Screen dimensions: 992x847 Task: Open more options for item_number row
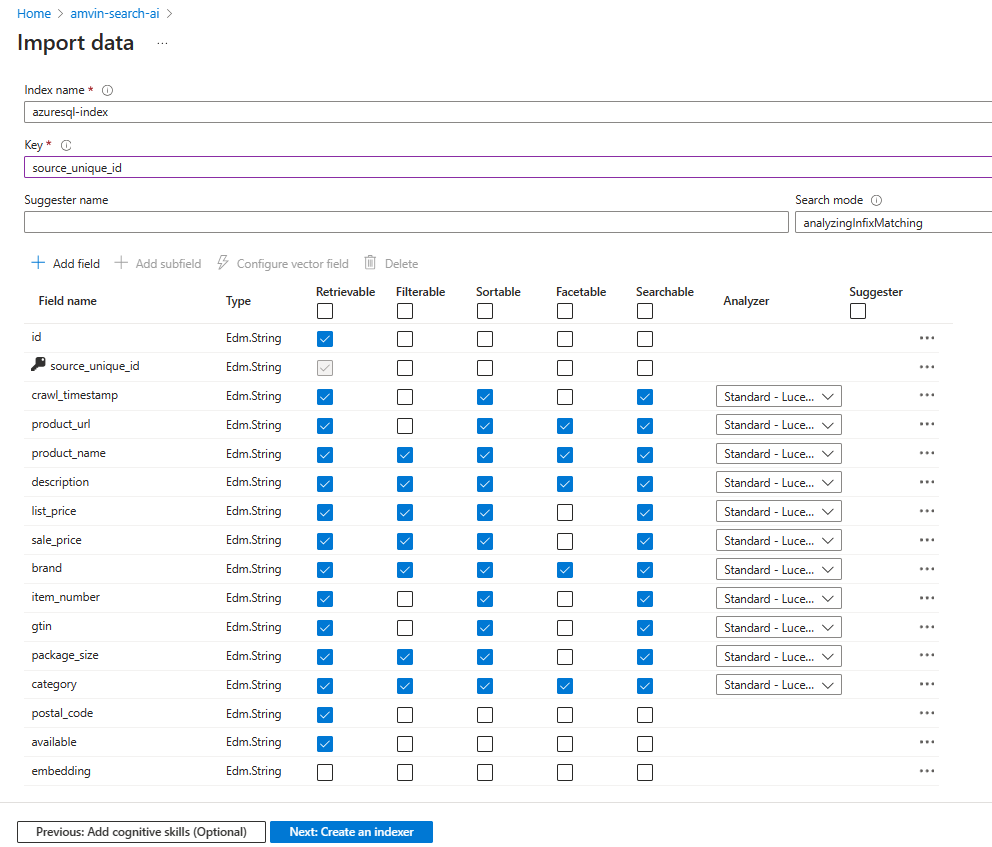pyautogui.click(x=927, y=598)
